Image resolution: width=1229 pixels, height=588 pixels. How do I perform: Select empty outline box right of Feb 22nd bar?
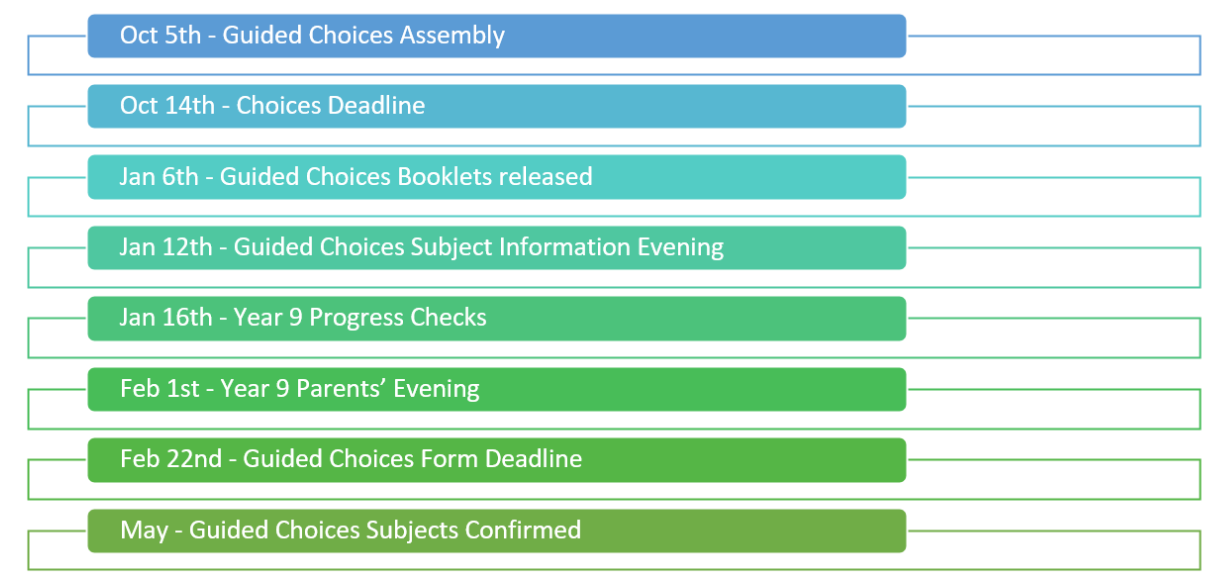point(1054,480)
